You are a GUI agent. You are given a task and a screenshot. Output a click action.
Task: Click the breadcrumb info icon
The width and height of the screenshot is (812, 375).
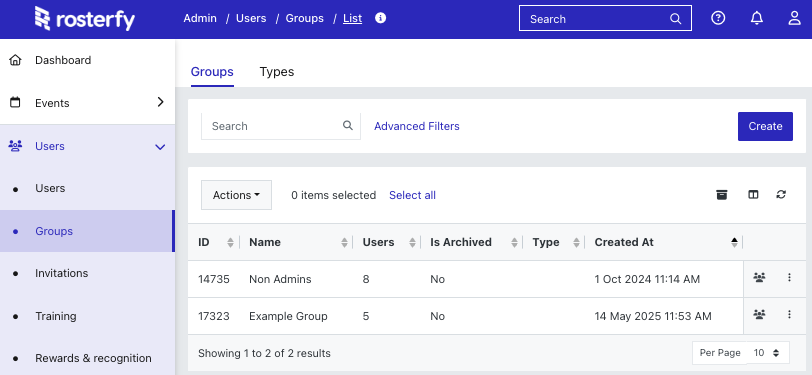(381, 18)
